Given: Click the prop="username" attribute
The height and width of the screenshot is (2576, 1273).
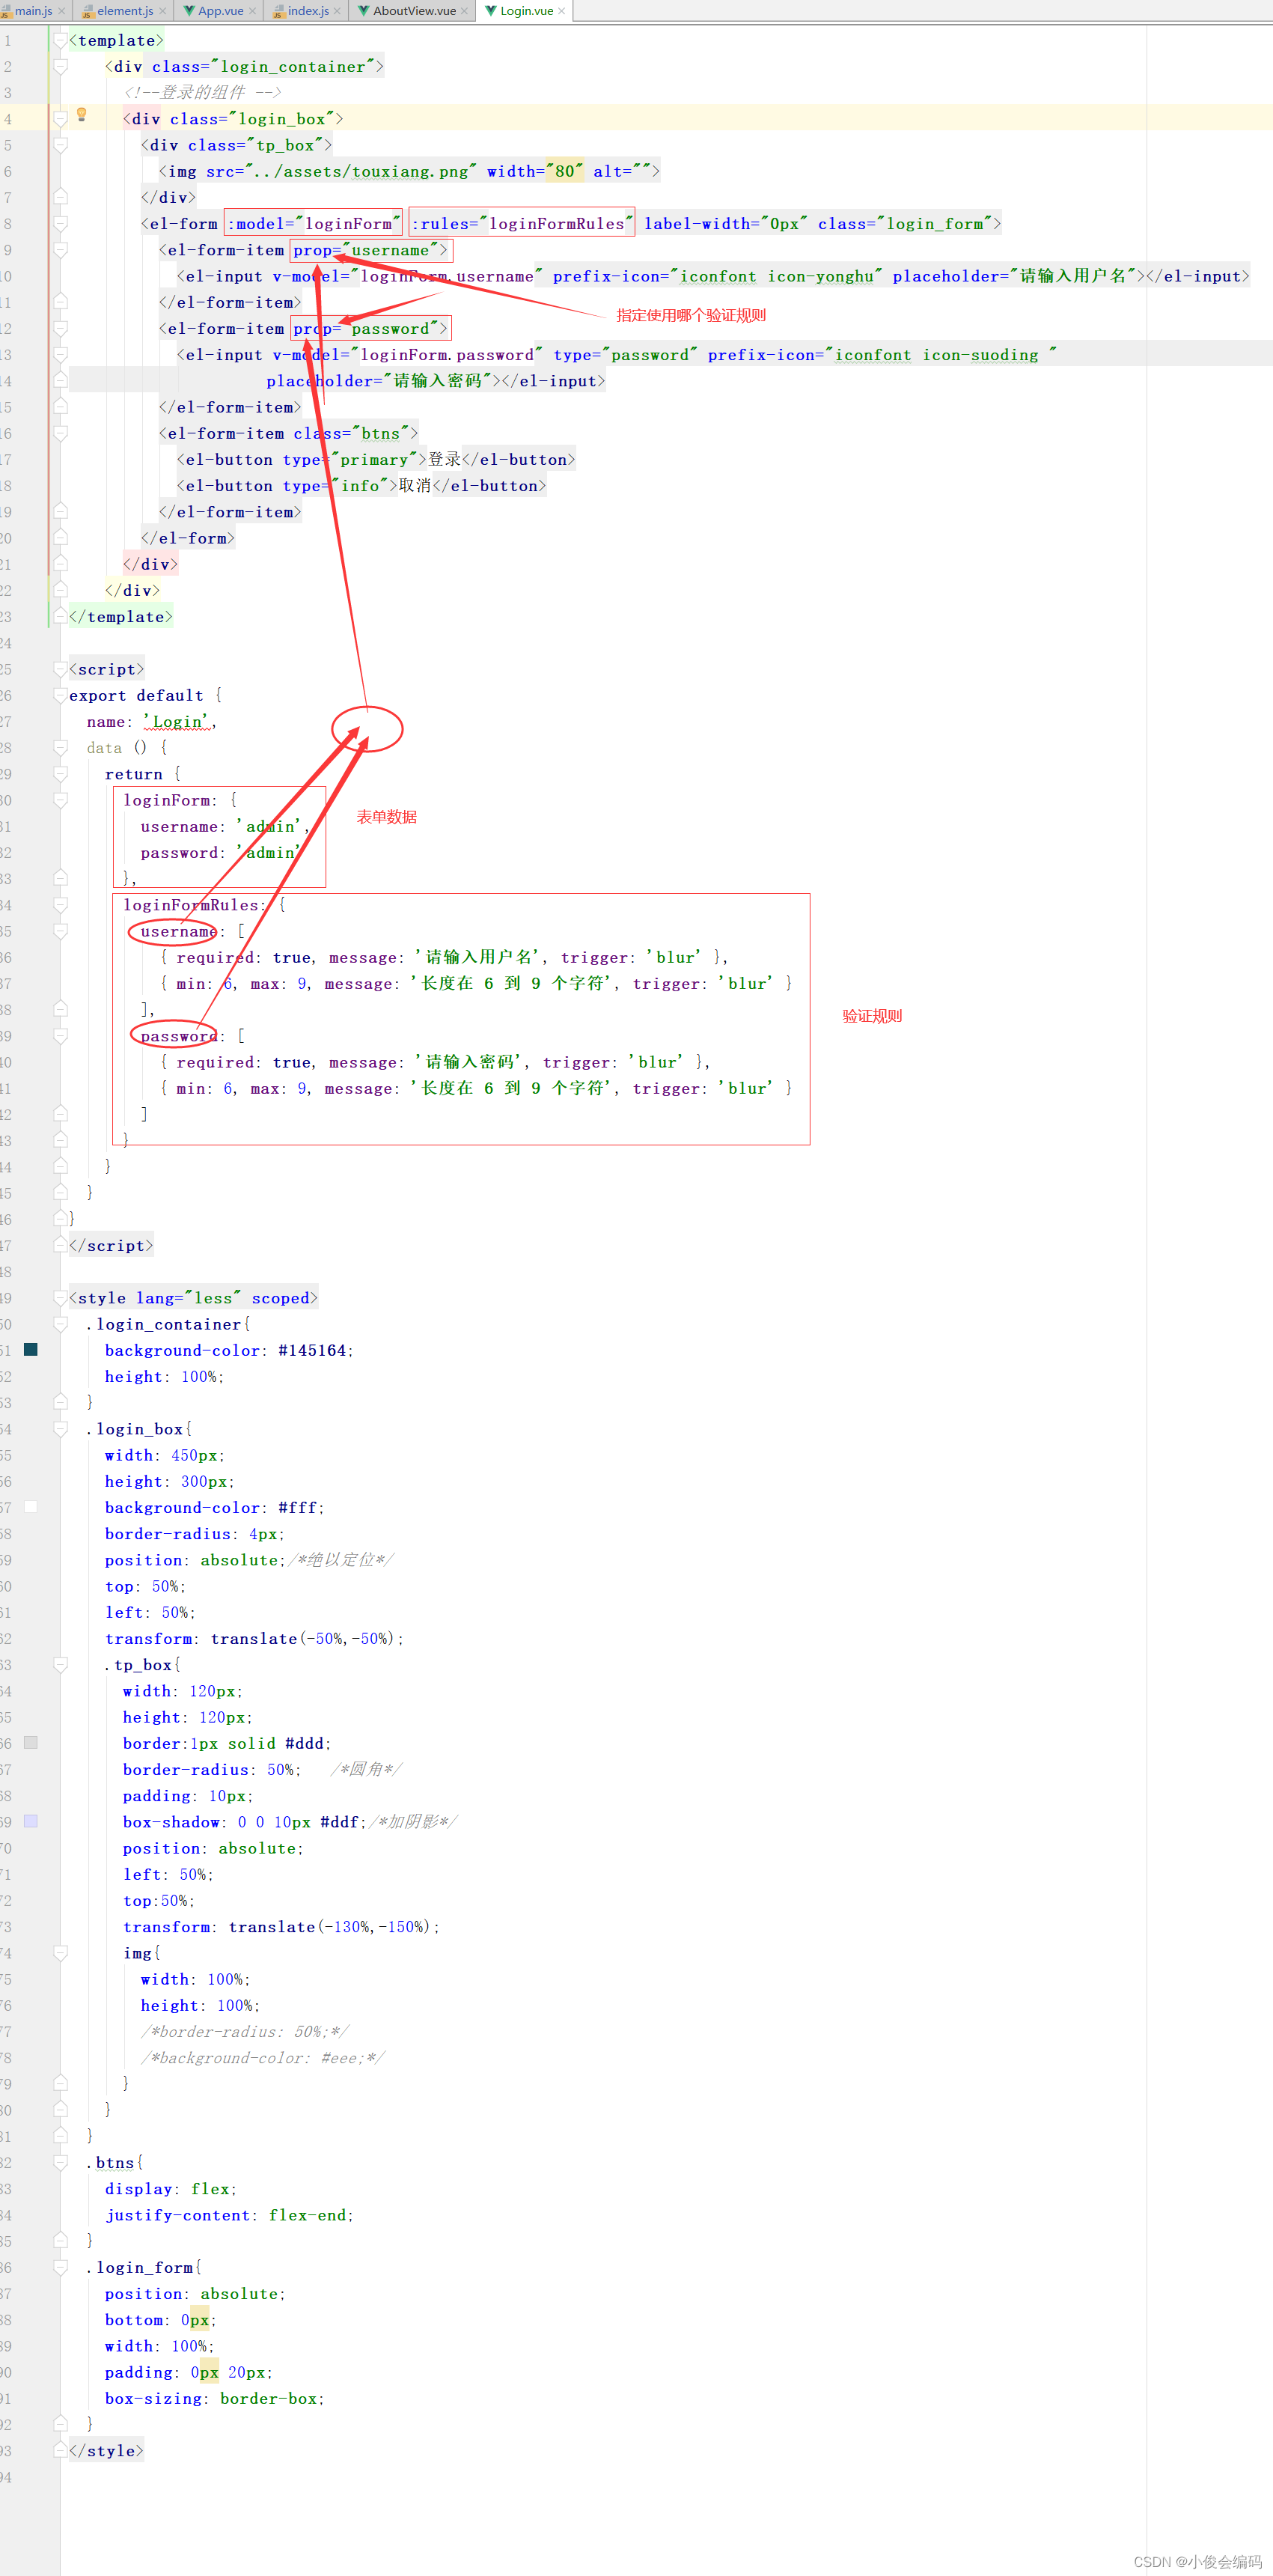Looking at the screenshot, I should pyautogui.click(x=367, y=250).
